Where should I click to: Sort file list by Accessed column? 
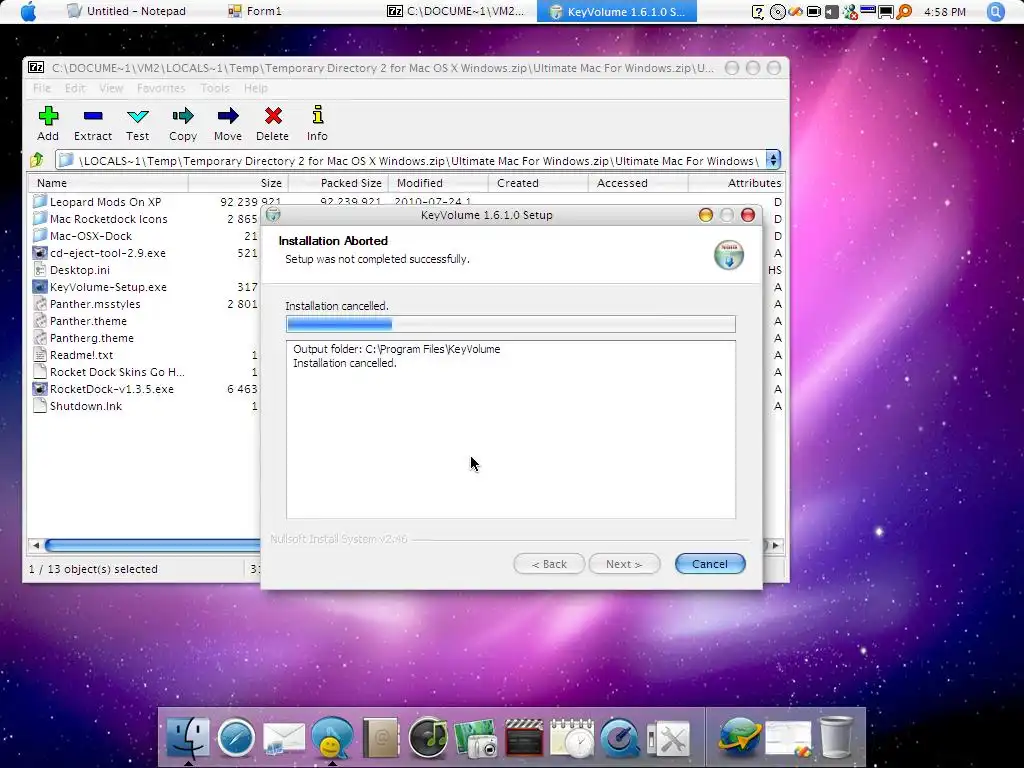point(638,183)
